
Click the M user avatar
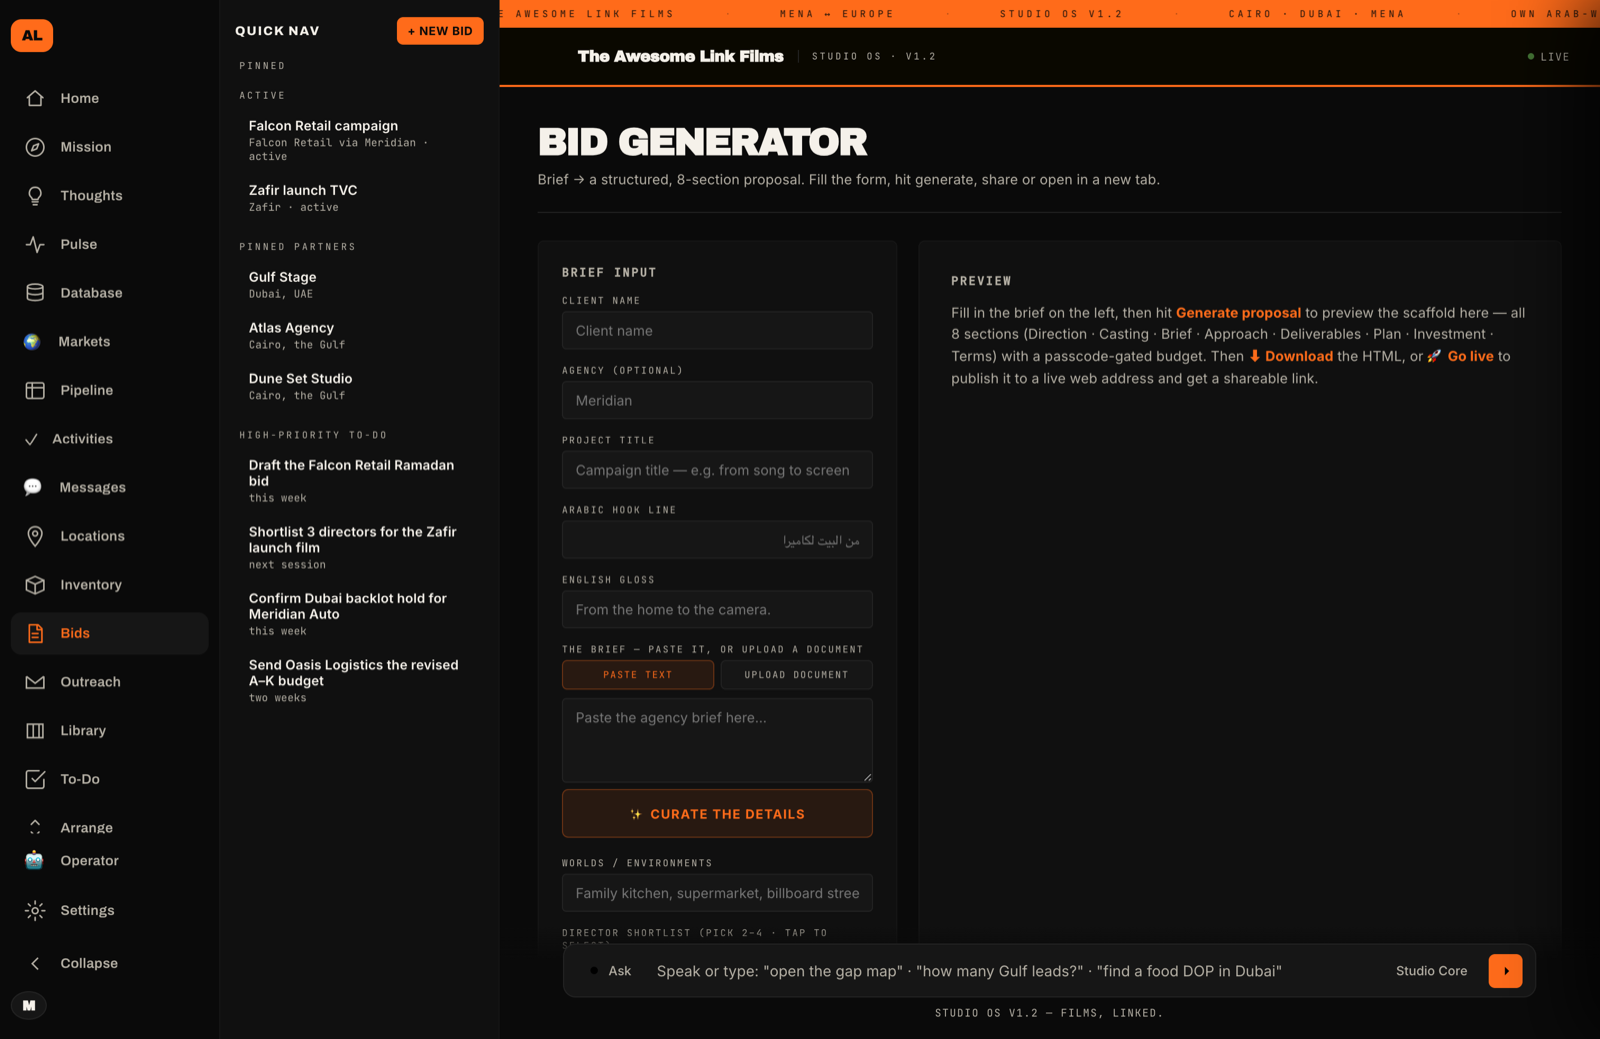click(x=29, y=1006)
